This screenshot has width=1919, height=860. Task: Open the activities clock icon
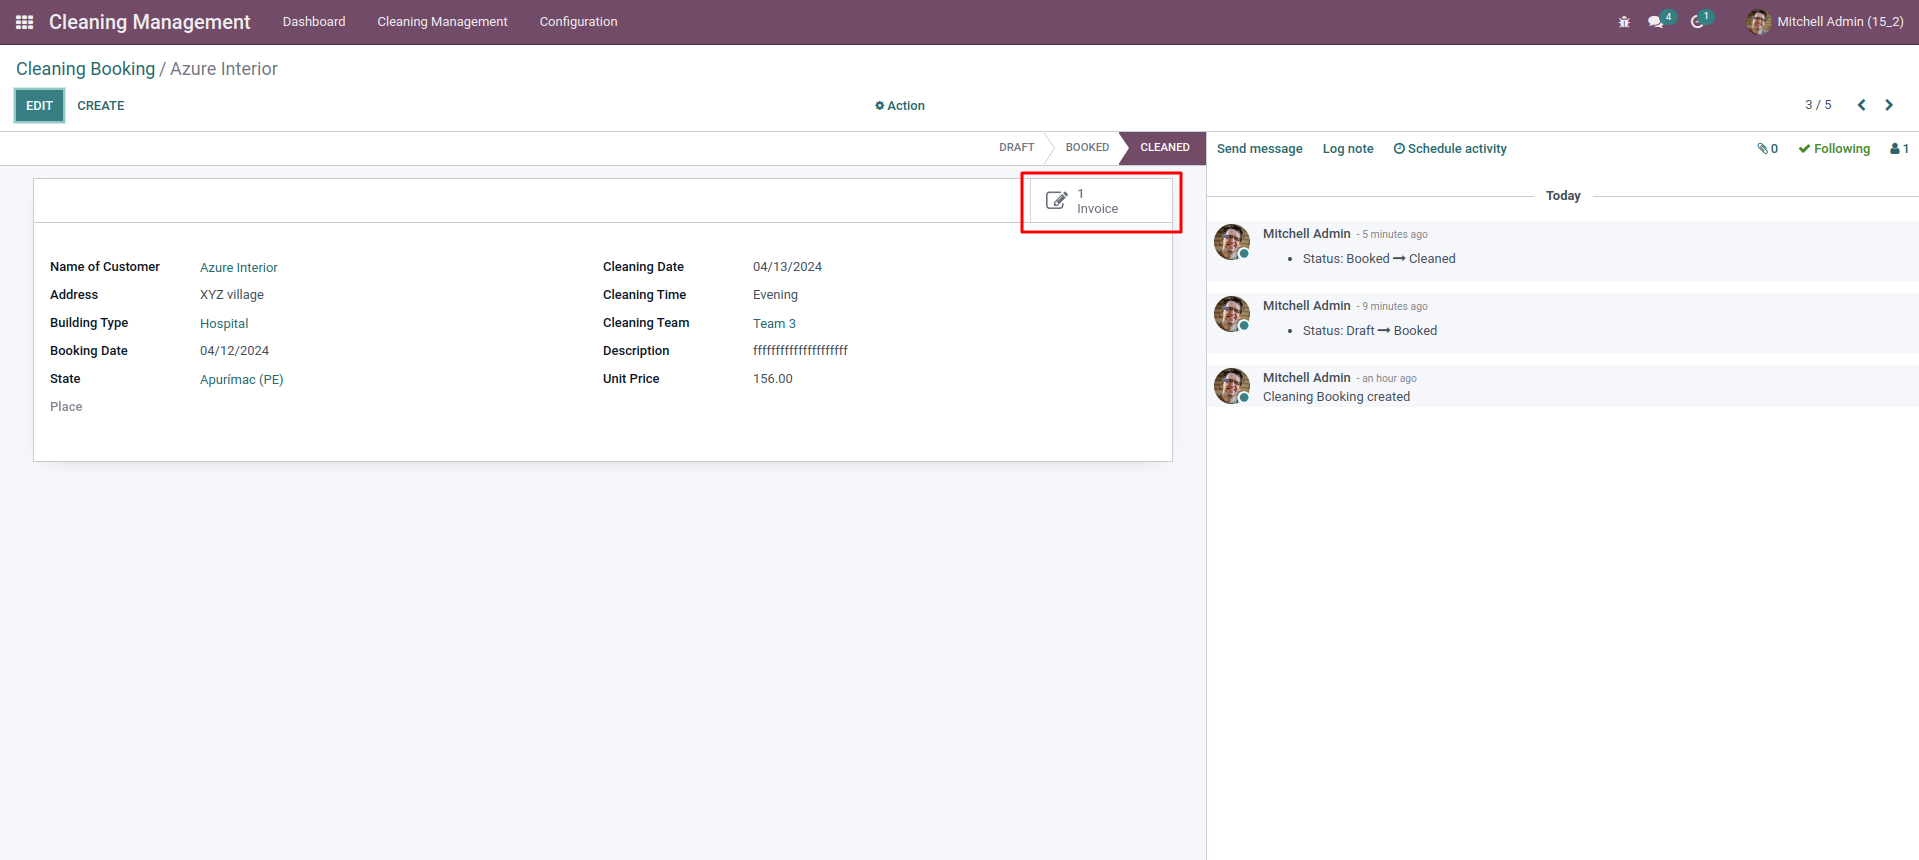[x=1698, y=22]
